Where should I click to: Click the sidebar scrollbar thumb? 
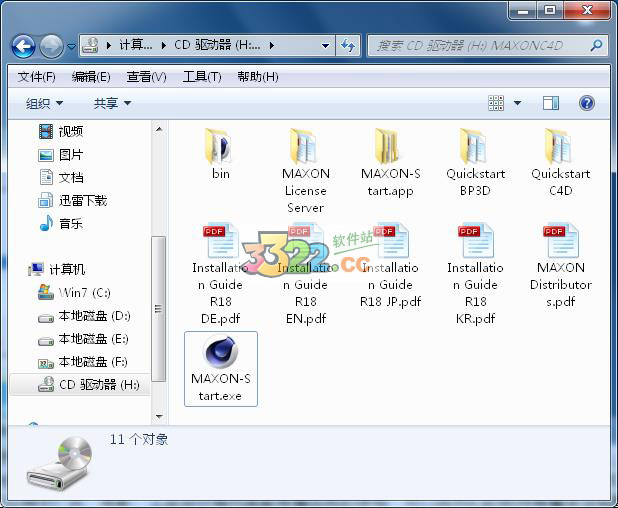tap(159, 309)
